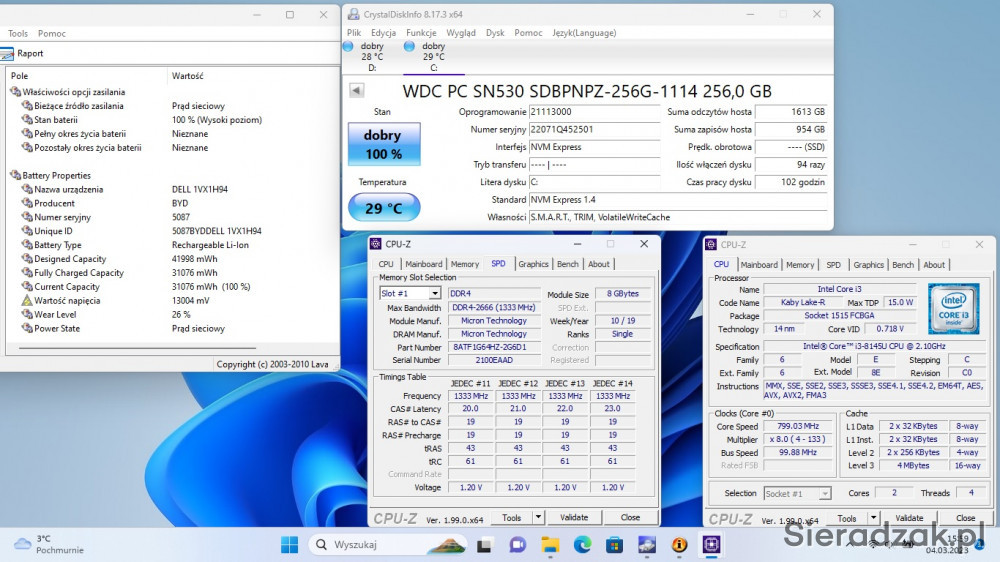1000x562 pixels.
Task: Switch to the battery info app taskbar icon
Action: coord(679,545)
